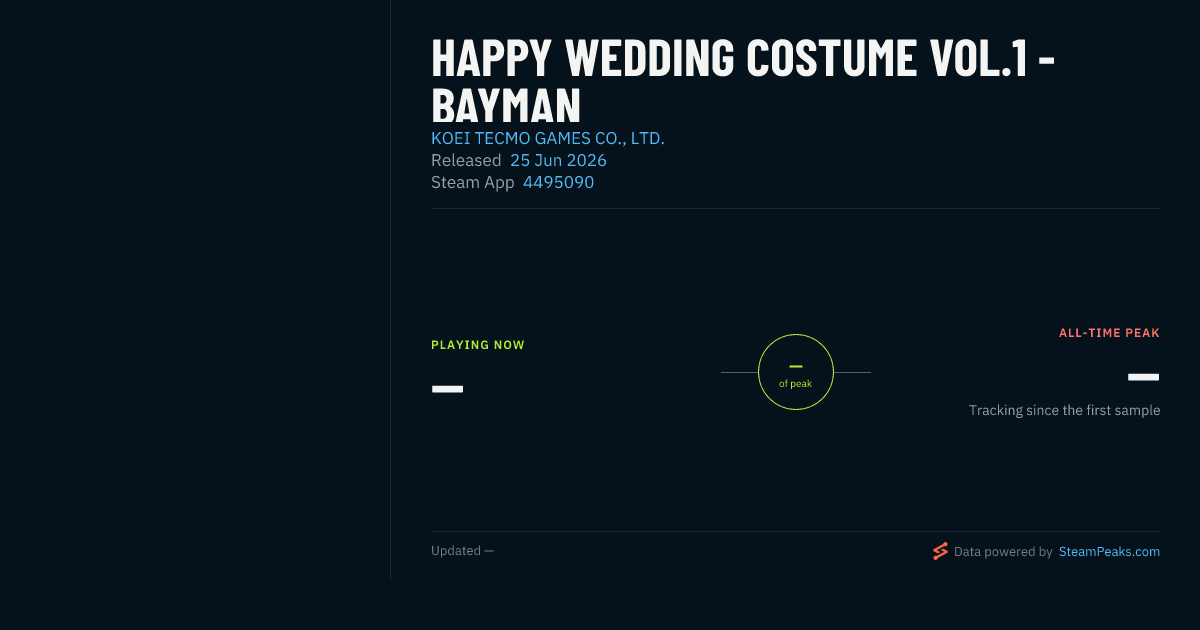Open the KOEI TECMO GAMES CO., LTD. publisher link

[548, 138]
